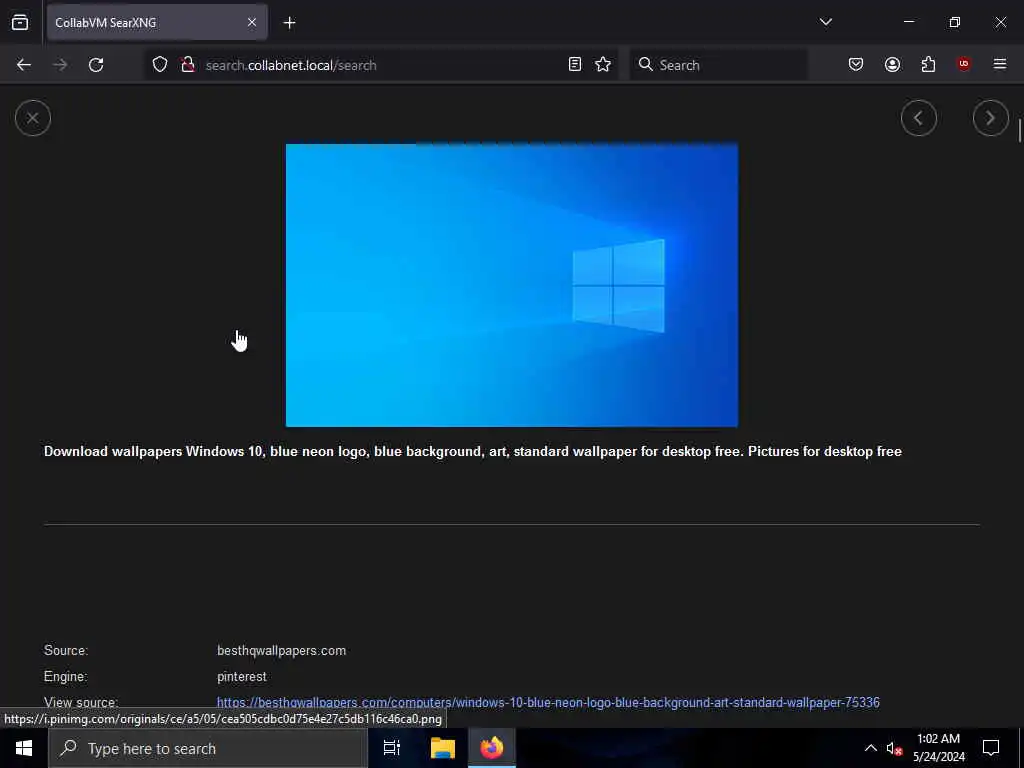Open Task View
The width and height of the screenshot is (1024, 768).
pyautogui.click(x=392, y=748)
